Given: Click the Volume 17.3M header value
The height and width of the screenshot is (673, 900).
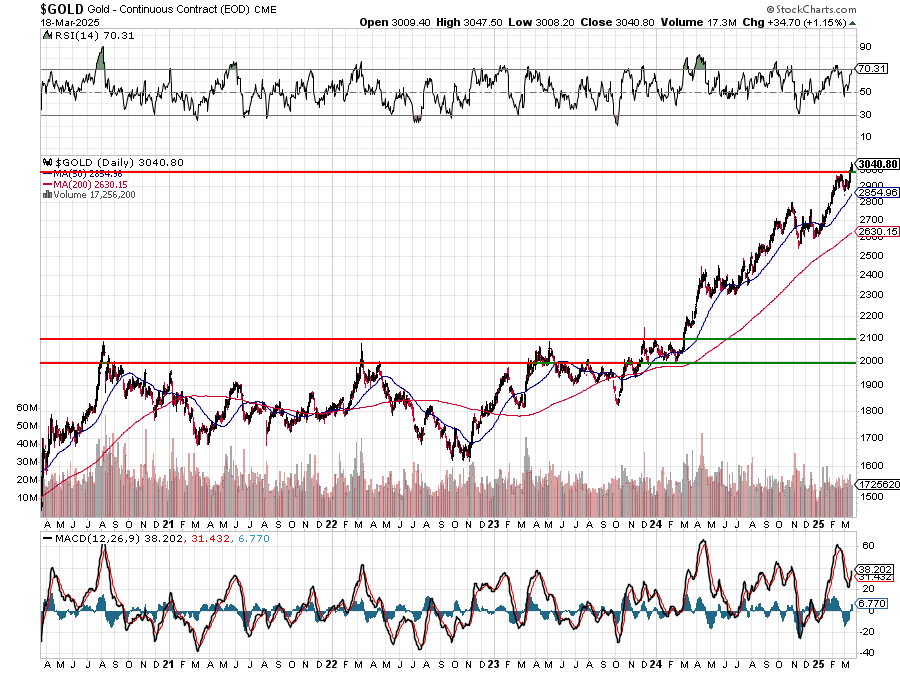Looking at the screenshot, I should 699,22.
